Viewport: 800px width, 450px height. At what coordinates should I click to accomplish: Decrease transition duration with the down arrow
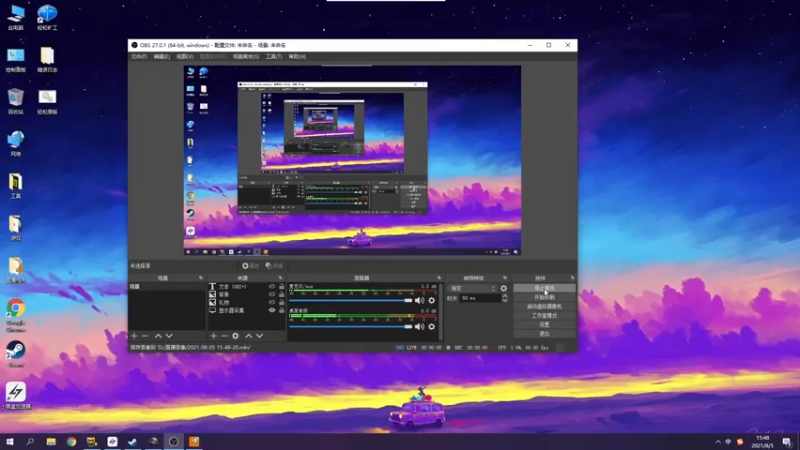[x=505, y=301]
